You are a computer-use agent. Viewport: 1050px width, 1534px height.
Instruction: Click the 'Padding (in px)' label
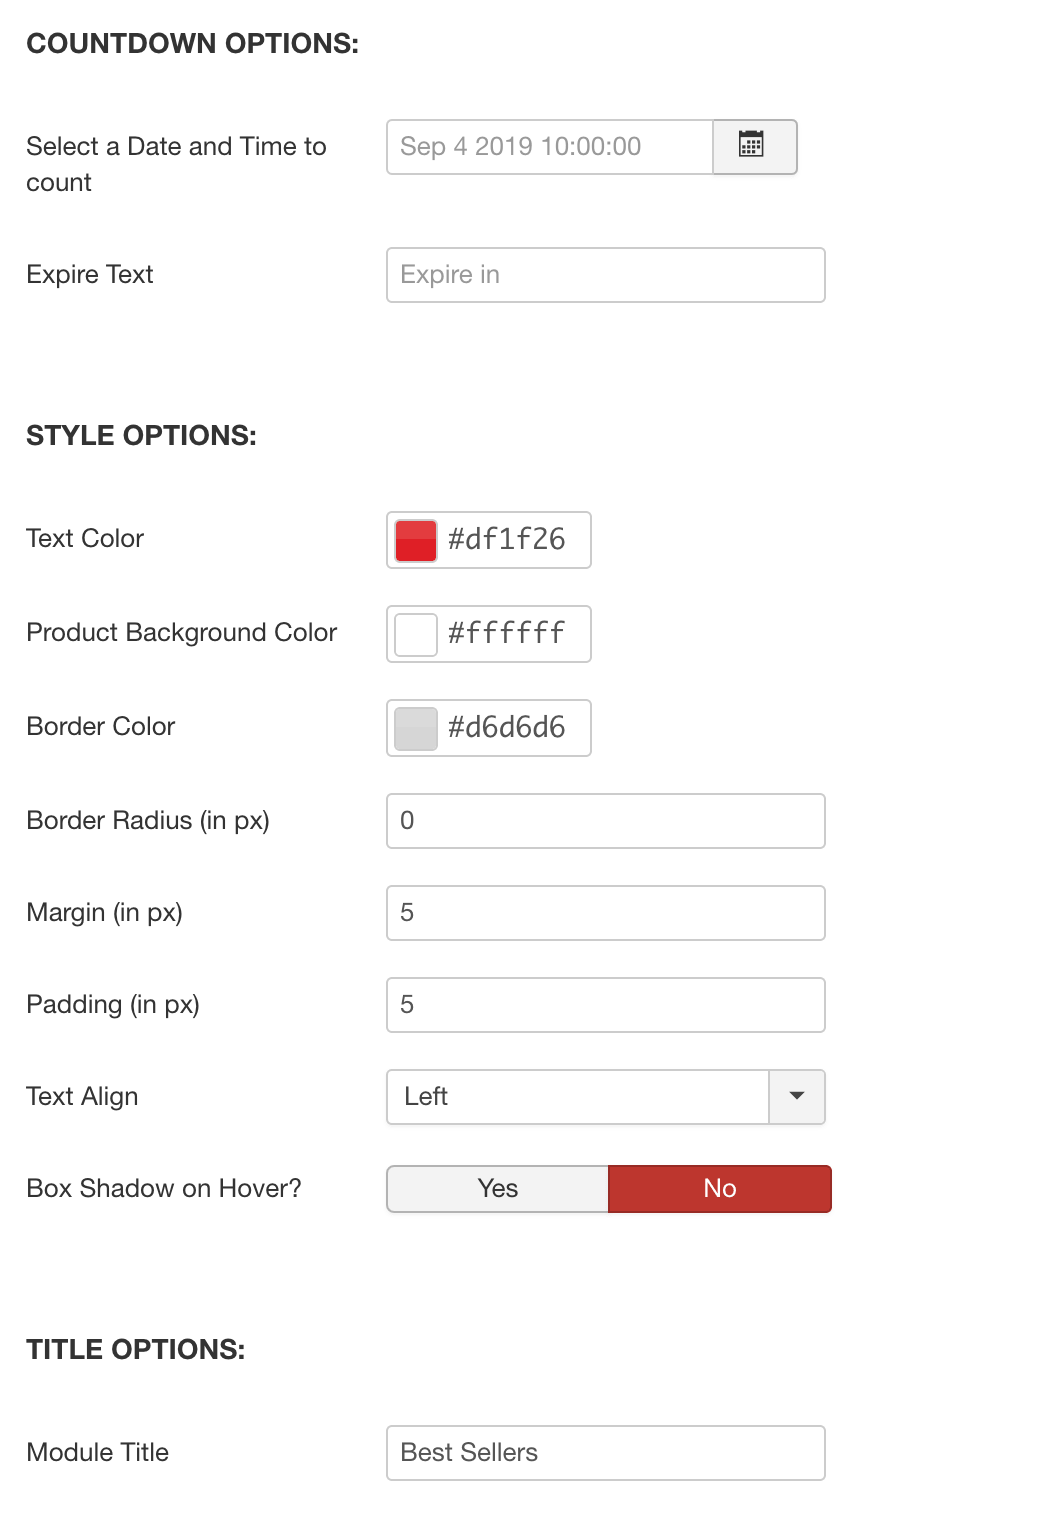(113, 1004)
